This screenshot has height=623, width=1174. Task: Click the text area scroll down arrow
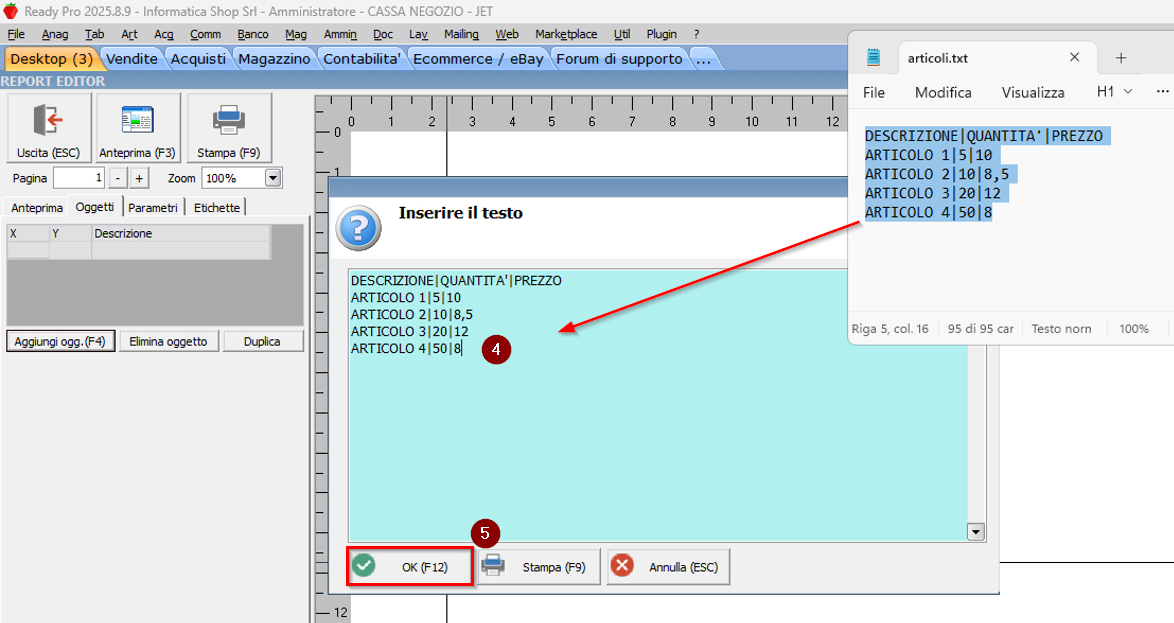[976, 532]
